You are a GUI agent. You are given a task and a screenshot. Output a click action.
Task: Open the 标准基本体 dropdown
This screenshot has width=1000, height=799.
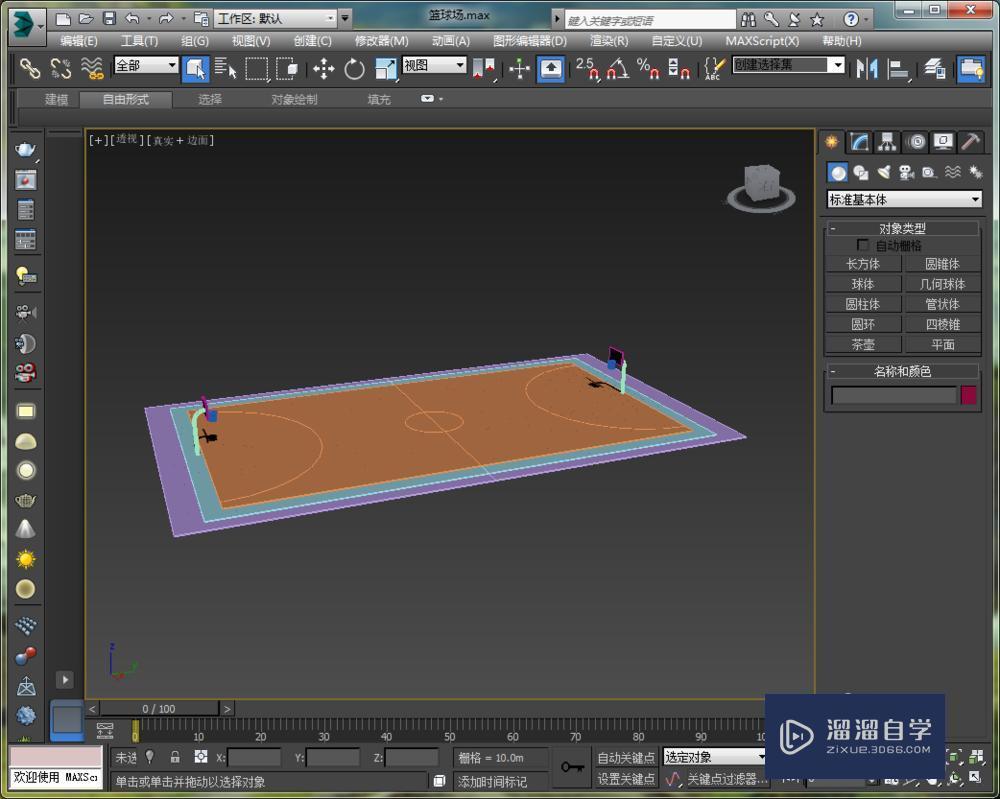(x=904, y=200)
